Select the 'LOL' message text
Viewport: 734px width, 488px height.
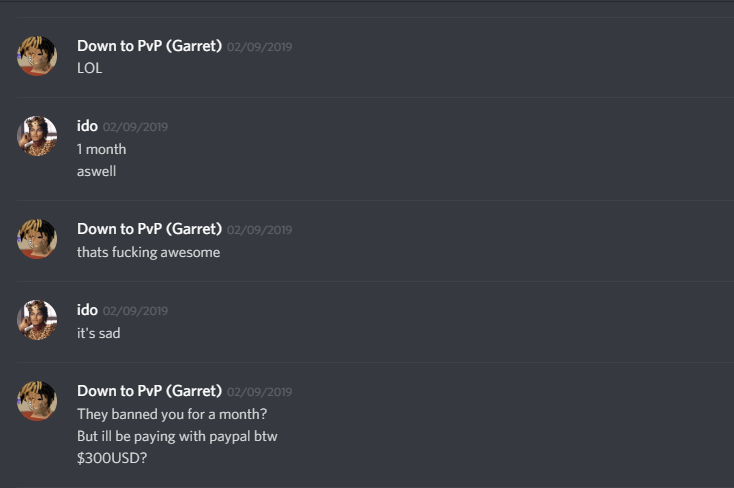(x=89, y=68)
